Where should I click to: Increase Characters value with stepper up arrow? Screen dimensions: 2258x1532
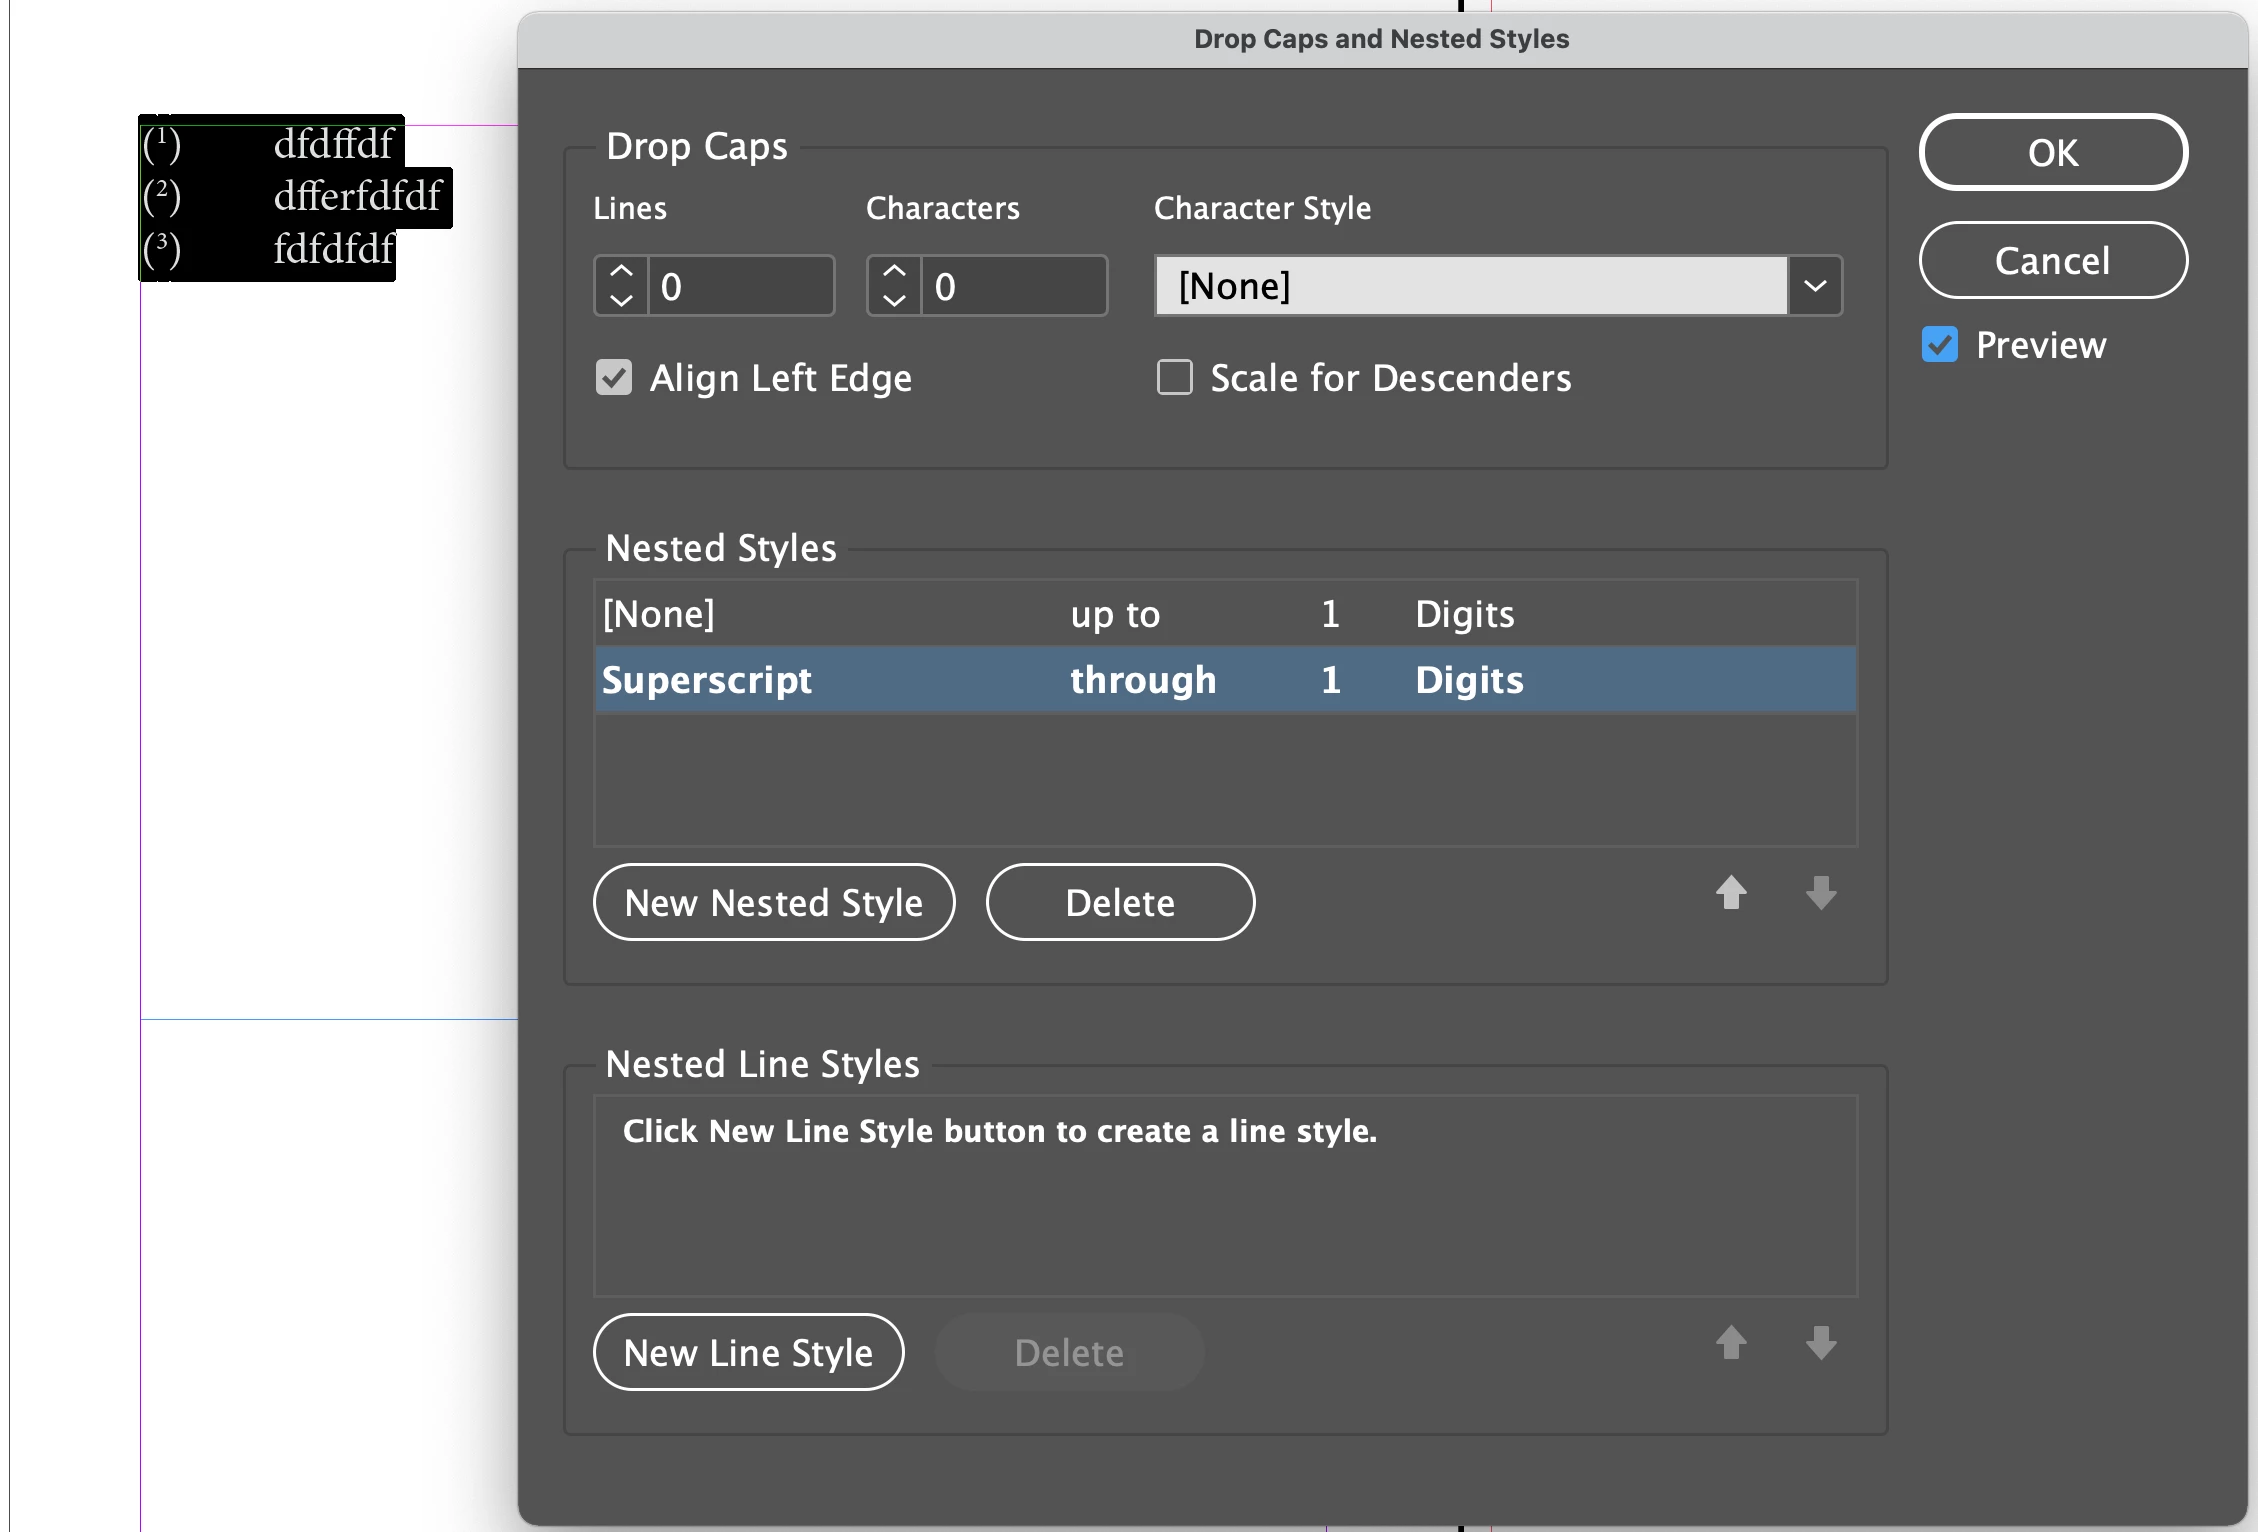tap(894, 272)
